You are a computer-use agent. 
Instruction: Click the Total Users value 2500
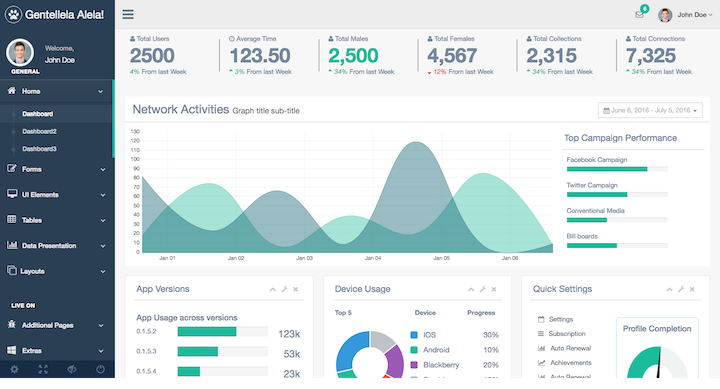pos(152,56)
